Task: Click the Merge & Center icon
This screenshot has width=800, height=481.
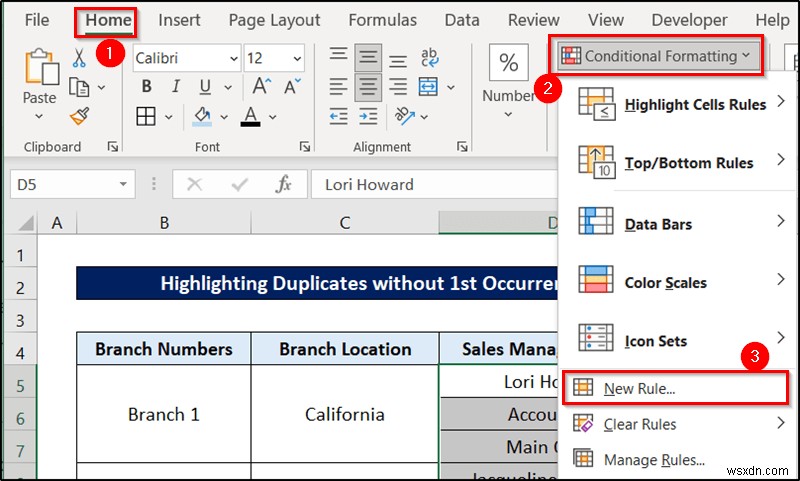Action: 428,87
